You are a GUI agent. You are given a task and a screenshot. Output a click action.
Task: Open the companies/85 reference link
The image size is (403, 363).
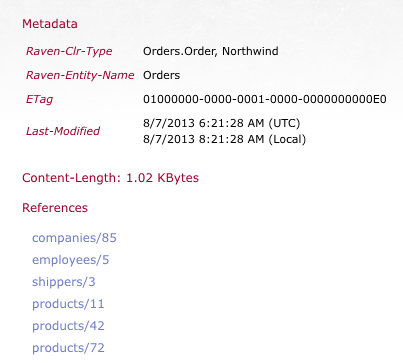(x=74, y=238)
